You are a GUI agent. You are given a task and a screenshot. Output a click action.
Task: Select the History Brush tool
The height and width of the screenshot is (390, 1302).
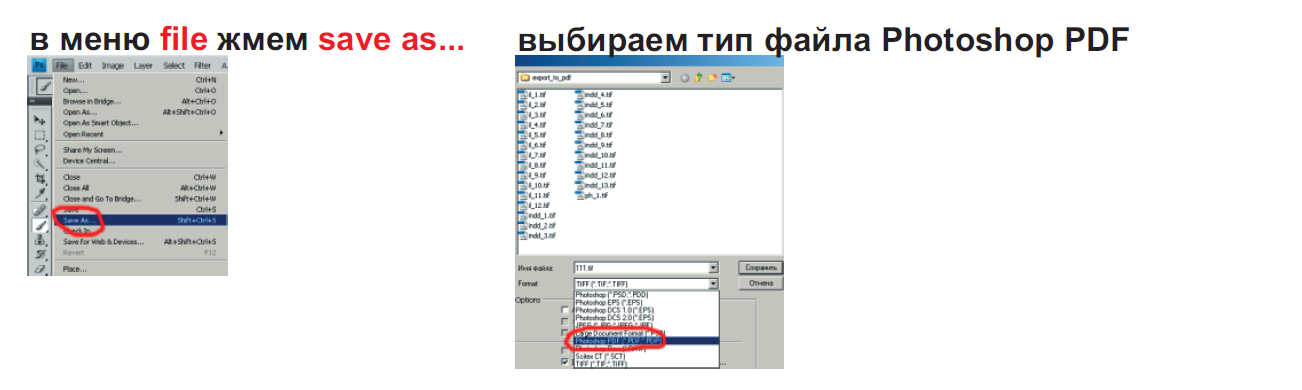coord(40,254)
